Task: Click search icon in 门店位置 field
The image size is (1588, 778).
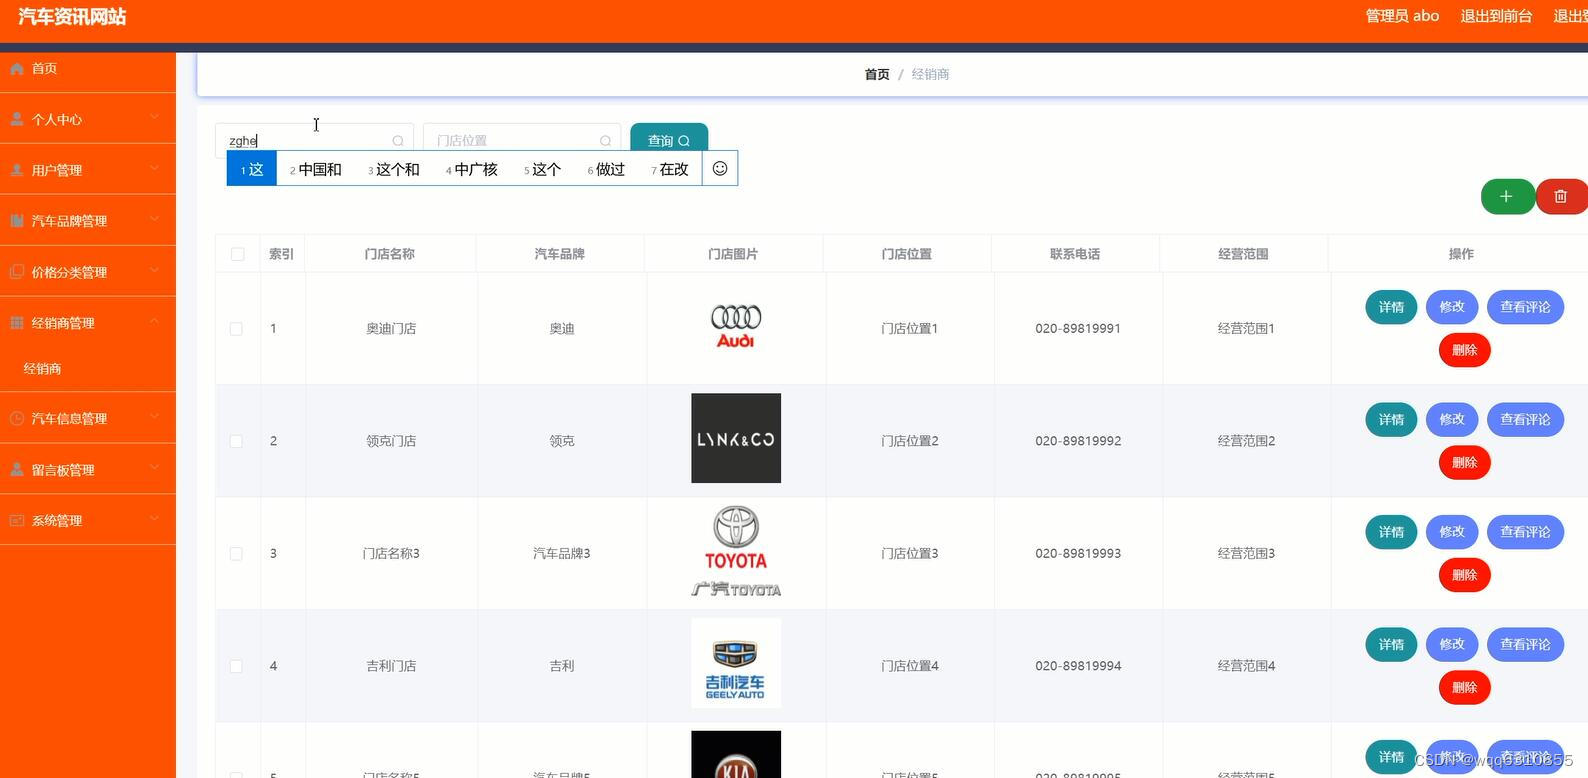Action: point(605,141)
